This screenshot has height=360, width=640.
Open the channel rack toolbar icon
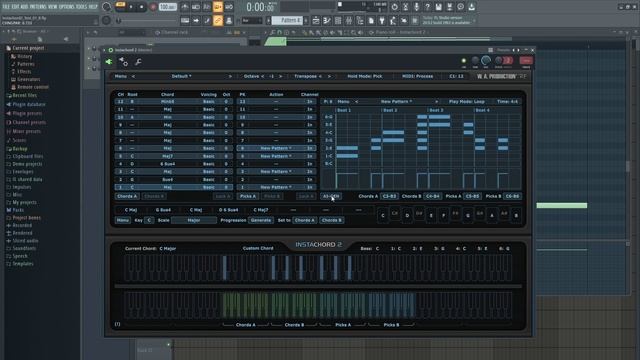(338, 20)
